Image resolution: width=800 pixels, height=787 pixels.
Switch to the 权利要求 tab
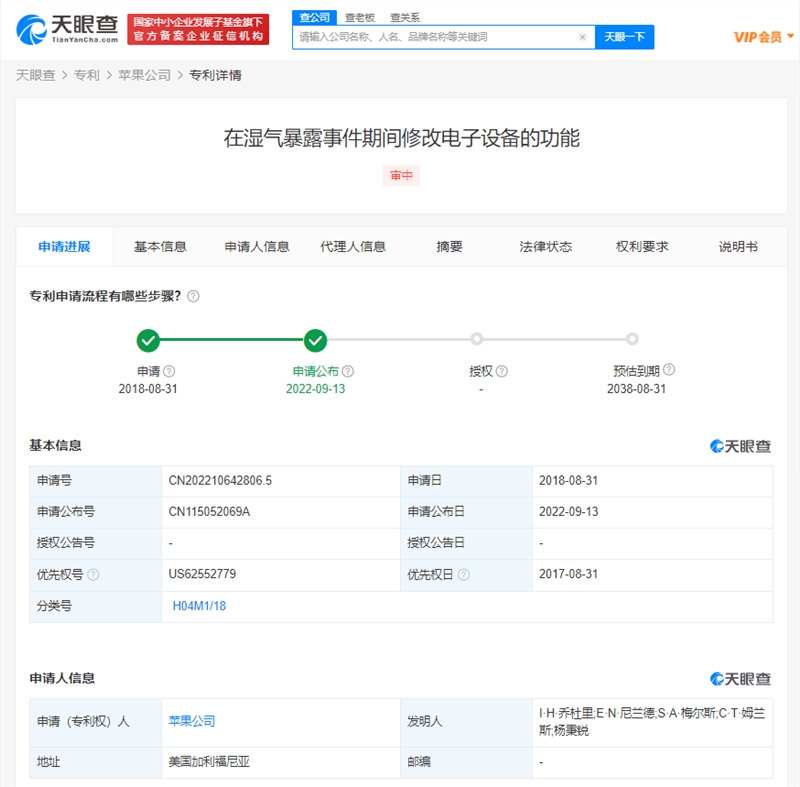(x=642, y=247)
